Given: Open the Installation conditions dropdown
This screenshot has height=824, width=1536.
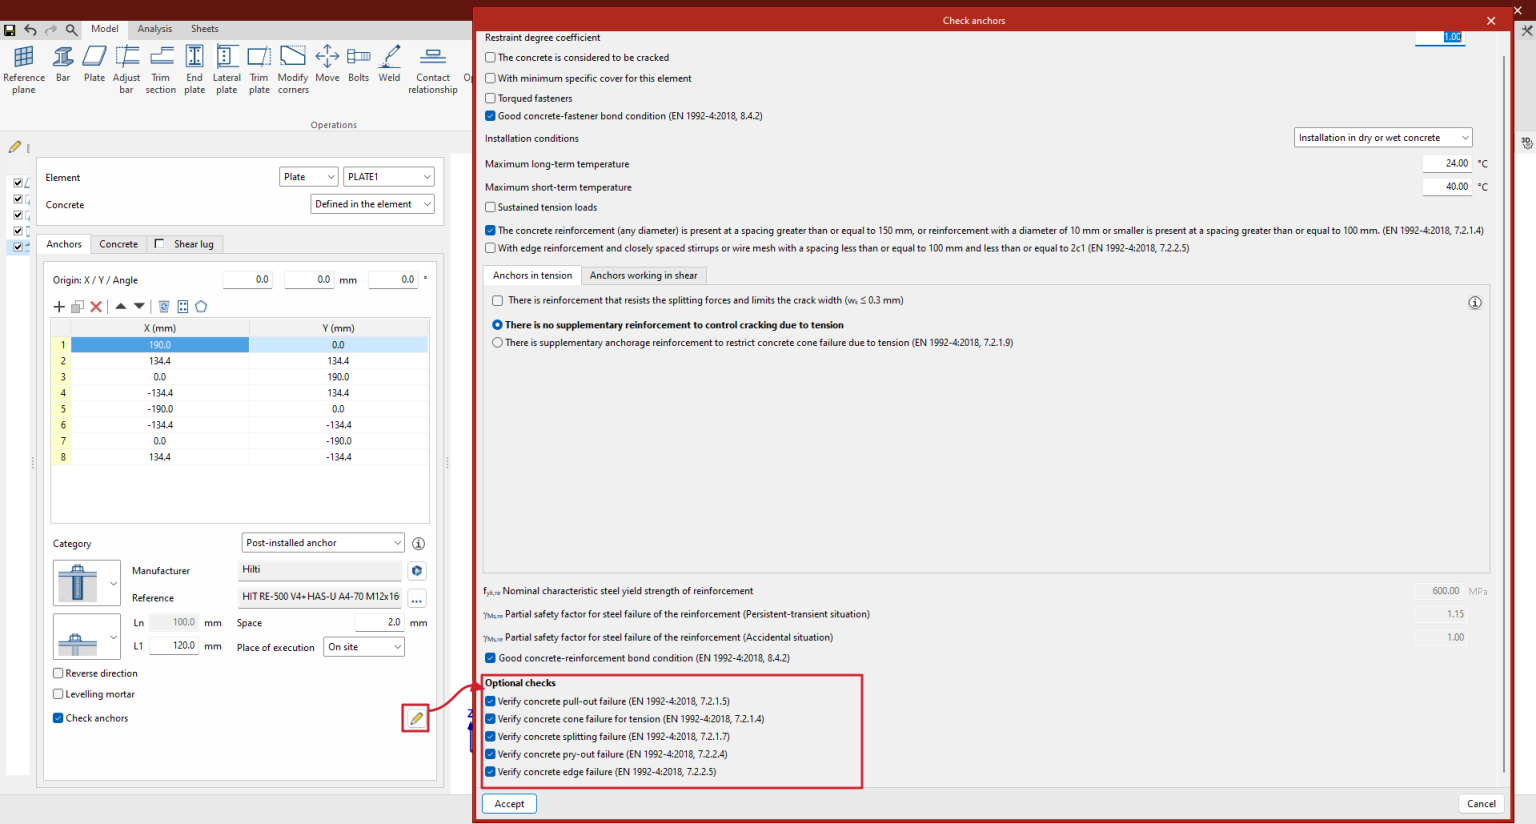Looking at the screenshot, I should [x=1383, y=137].
